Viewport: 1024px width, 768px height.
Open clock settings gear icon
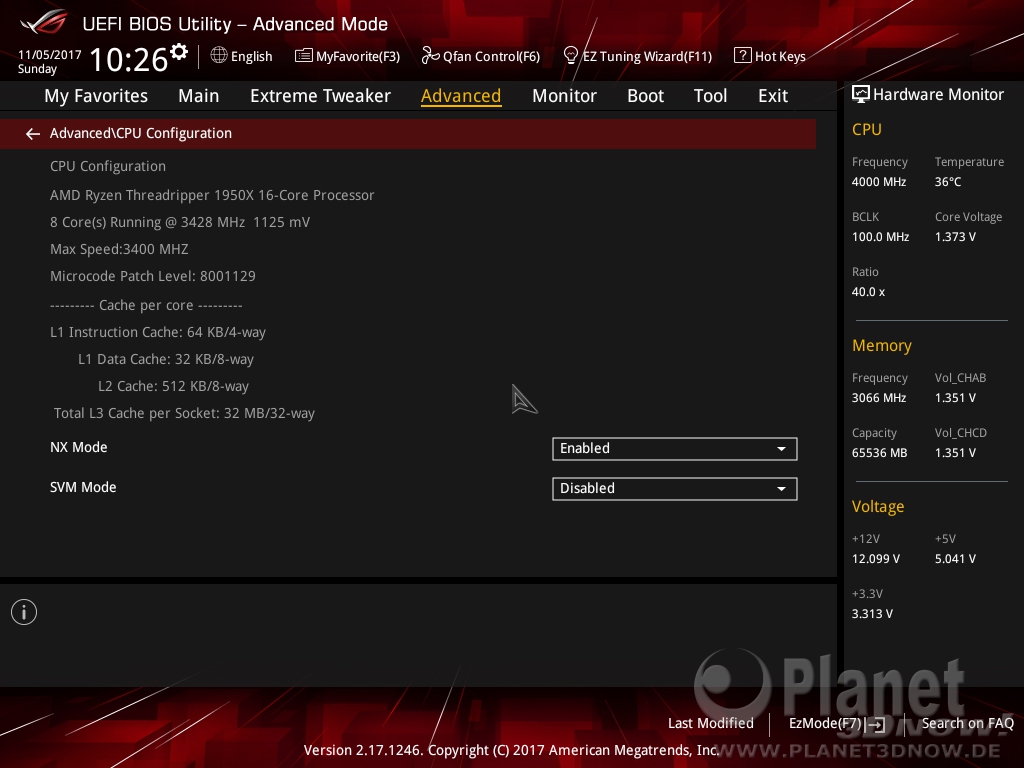[179, 52]
